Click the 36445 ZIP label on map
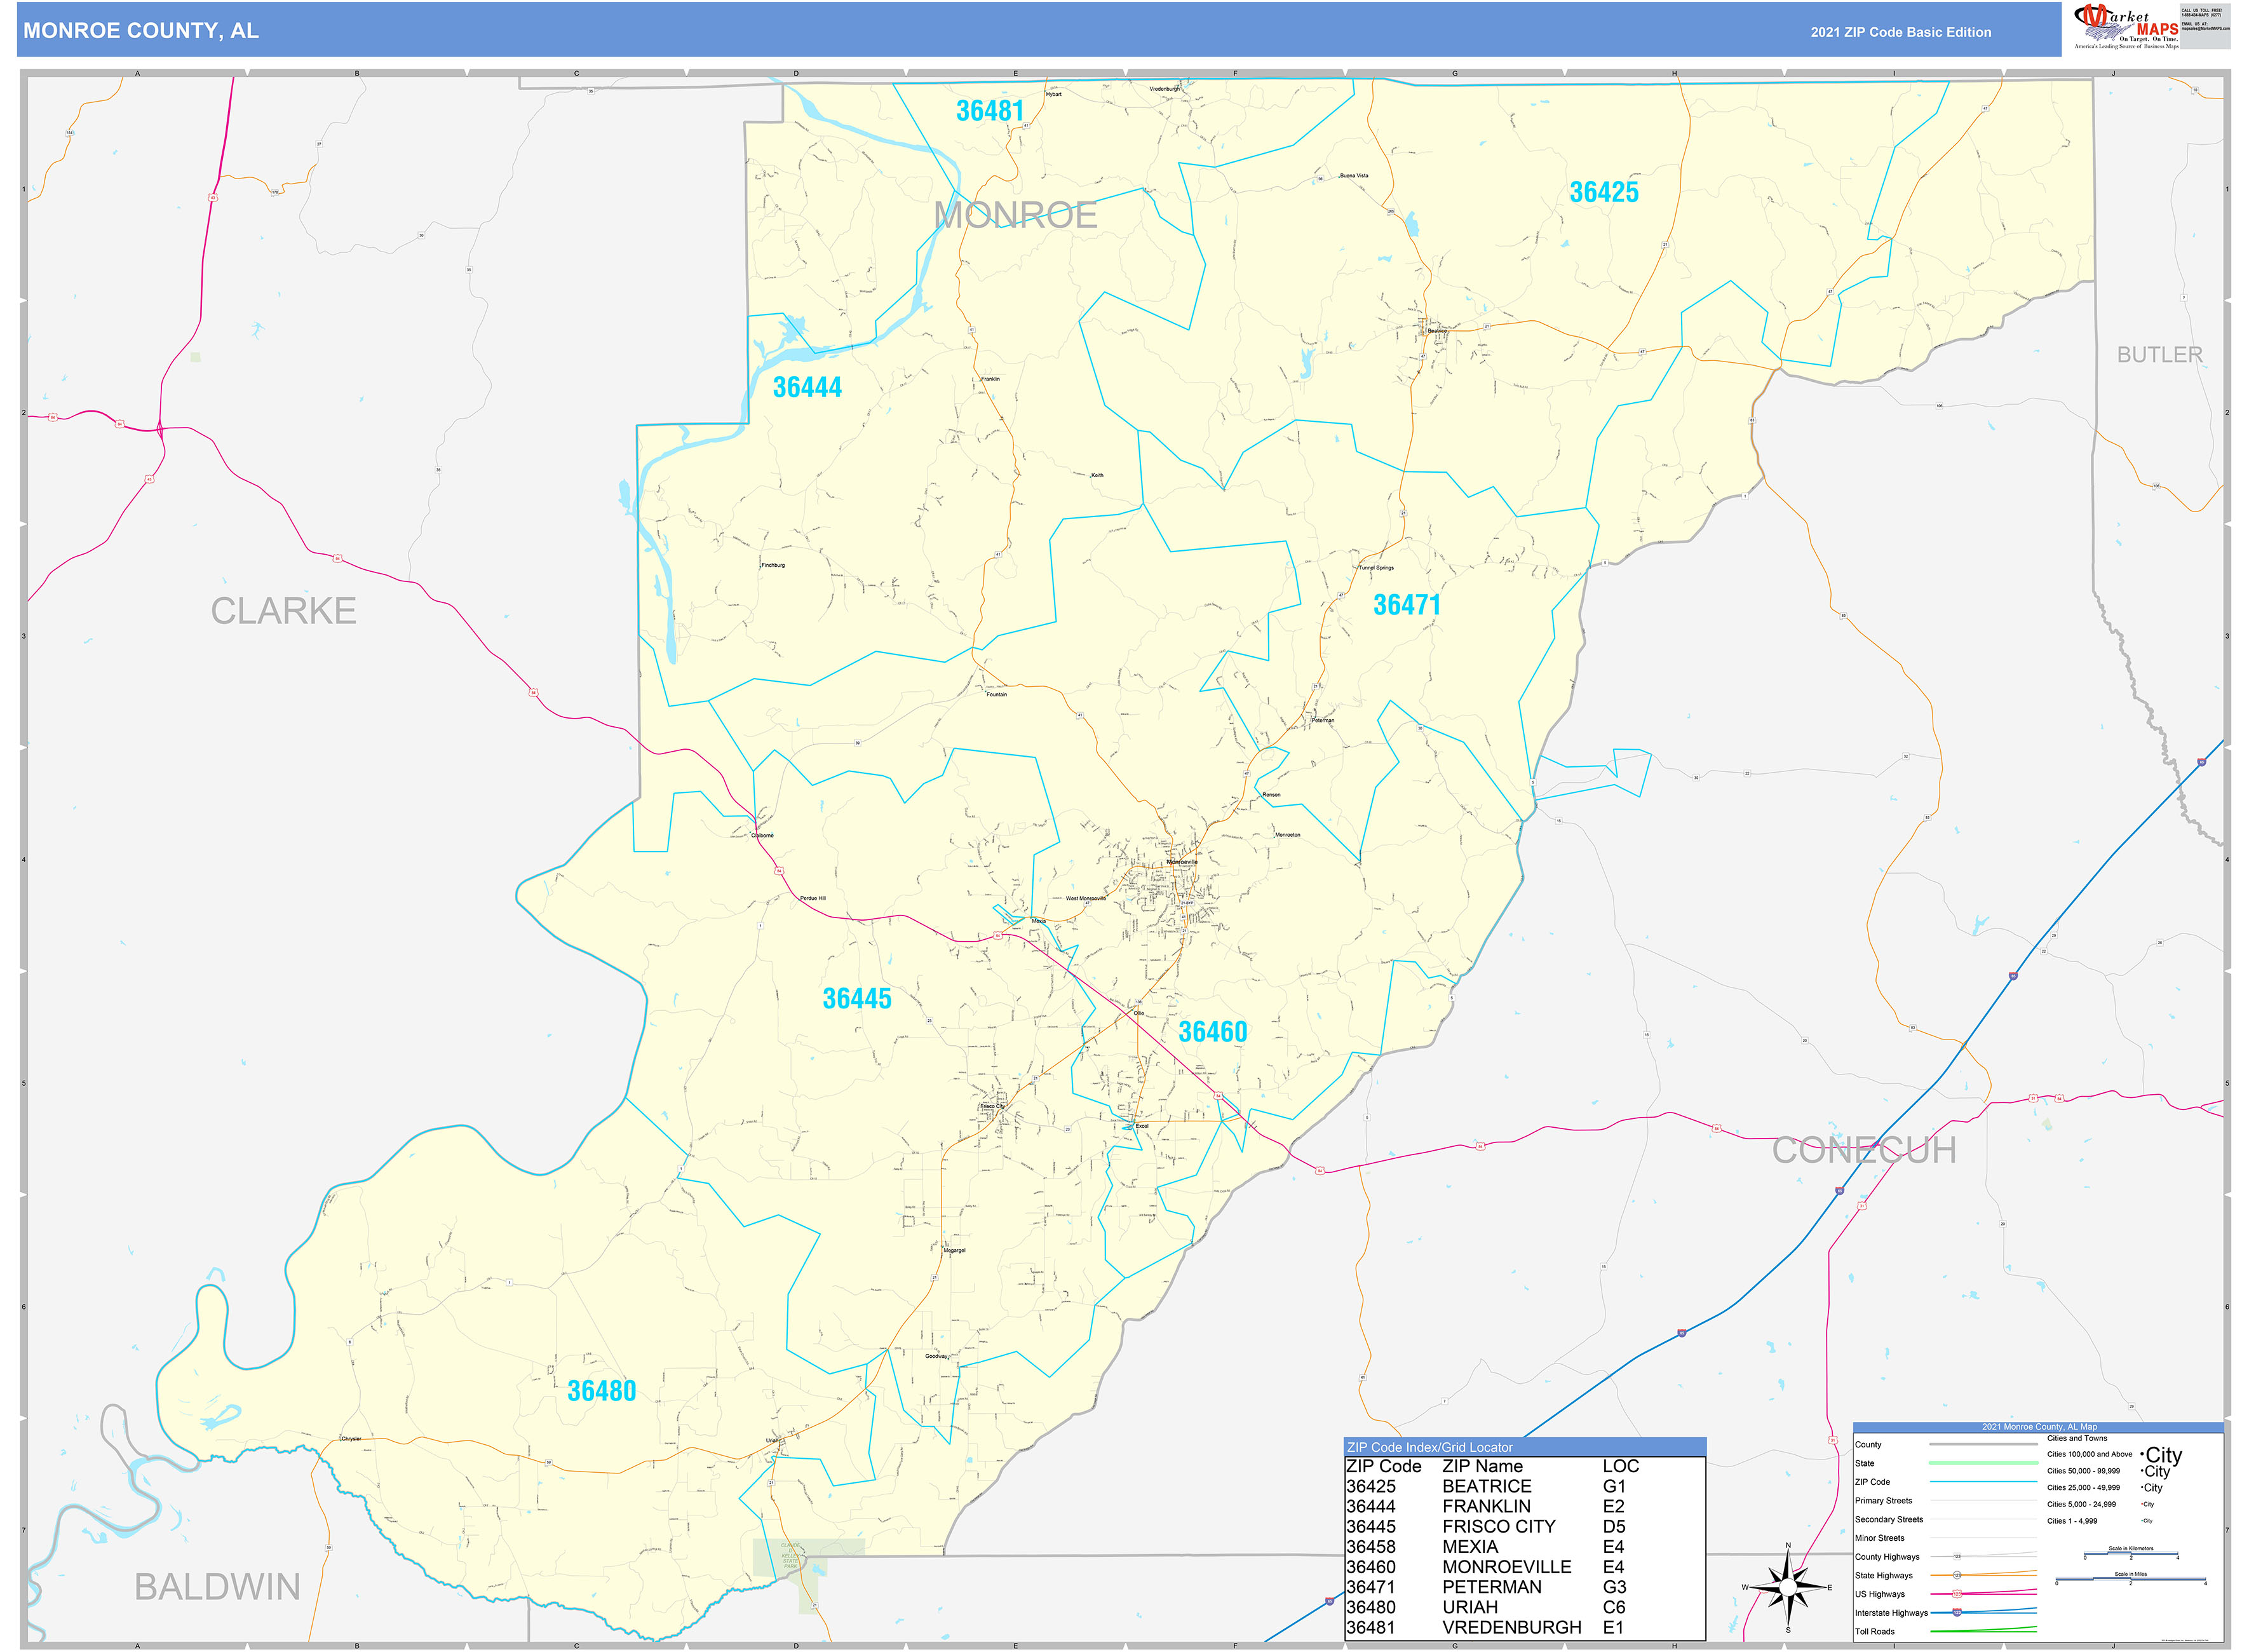This screenshot has width=2242, height=1652. click(x=856, y=998)
